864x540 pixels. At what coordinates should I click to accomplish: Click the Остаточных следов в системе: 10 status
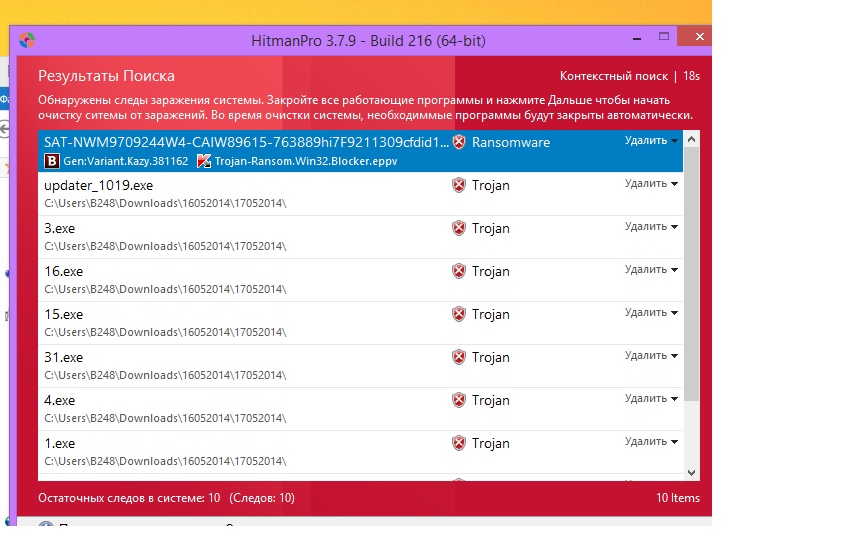pyautogui.click(x=129, y=498)
